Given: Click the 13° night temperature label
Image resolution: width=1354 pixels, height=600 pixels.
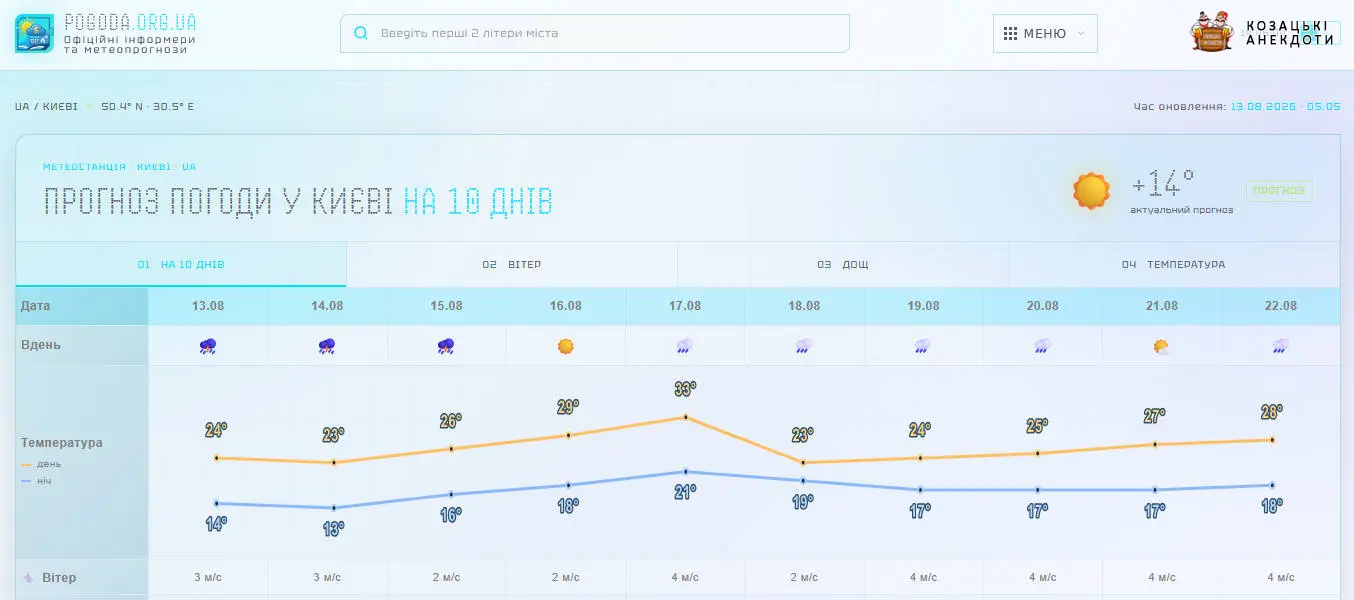Looking at the screenshot, I should (x=333, y=528).
